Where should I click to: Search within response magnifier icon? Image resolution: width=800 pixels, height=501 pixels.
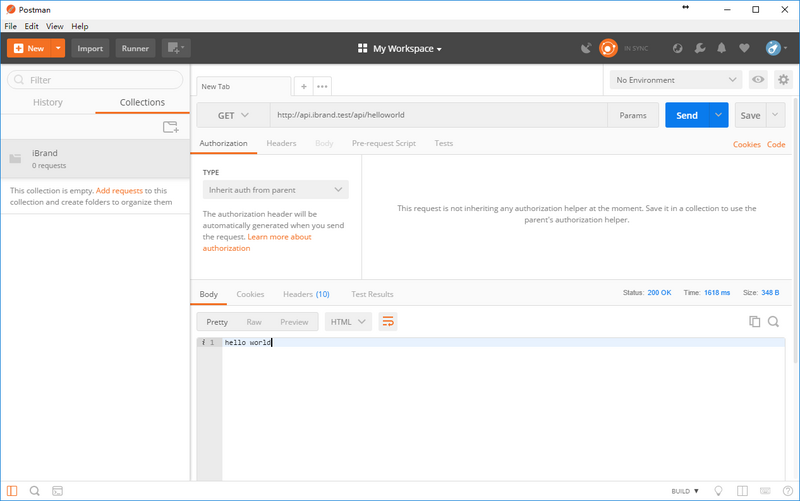[x=773, y=321]
